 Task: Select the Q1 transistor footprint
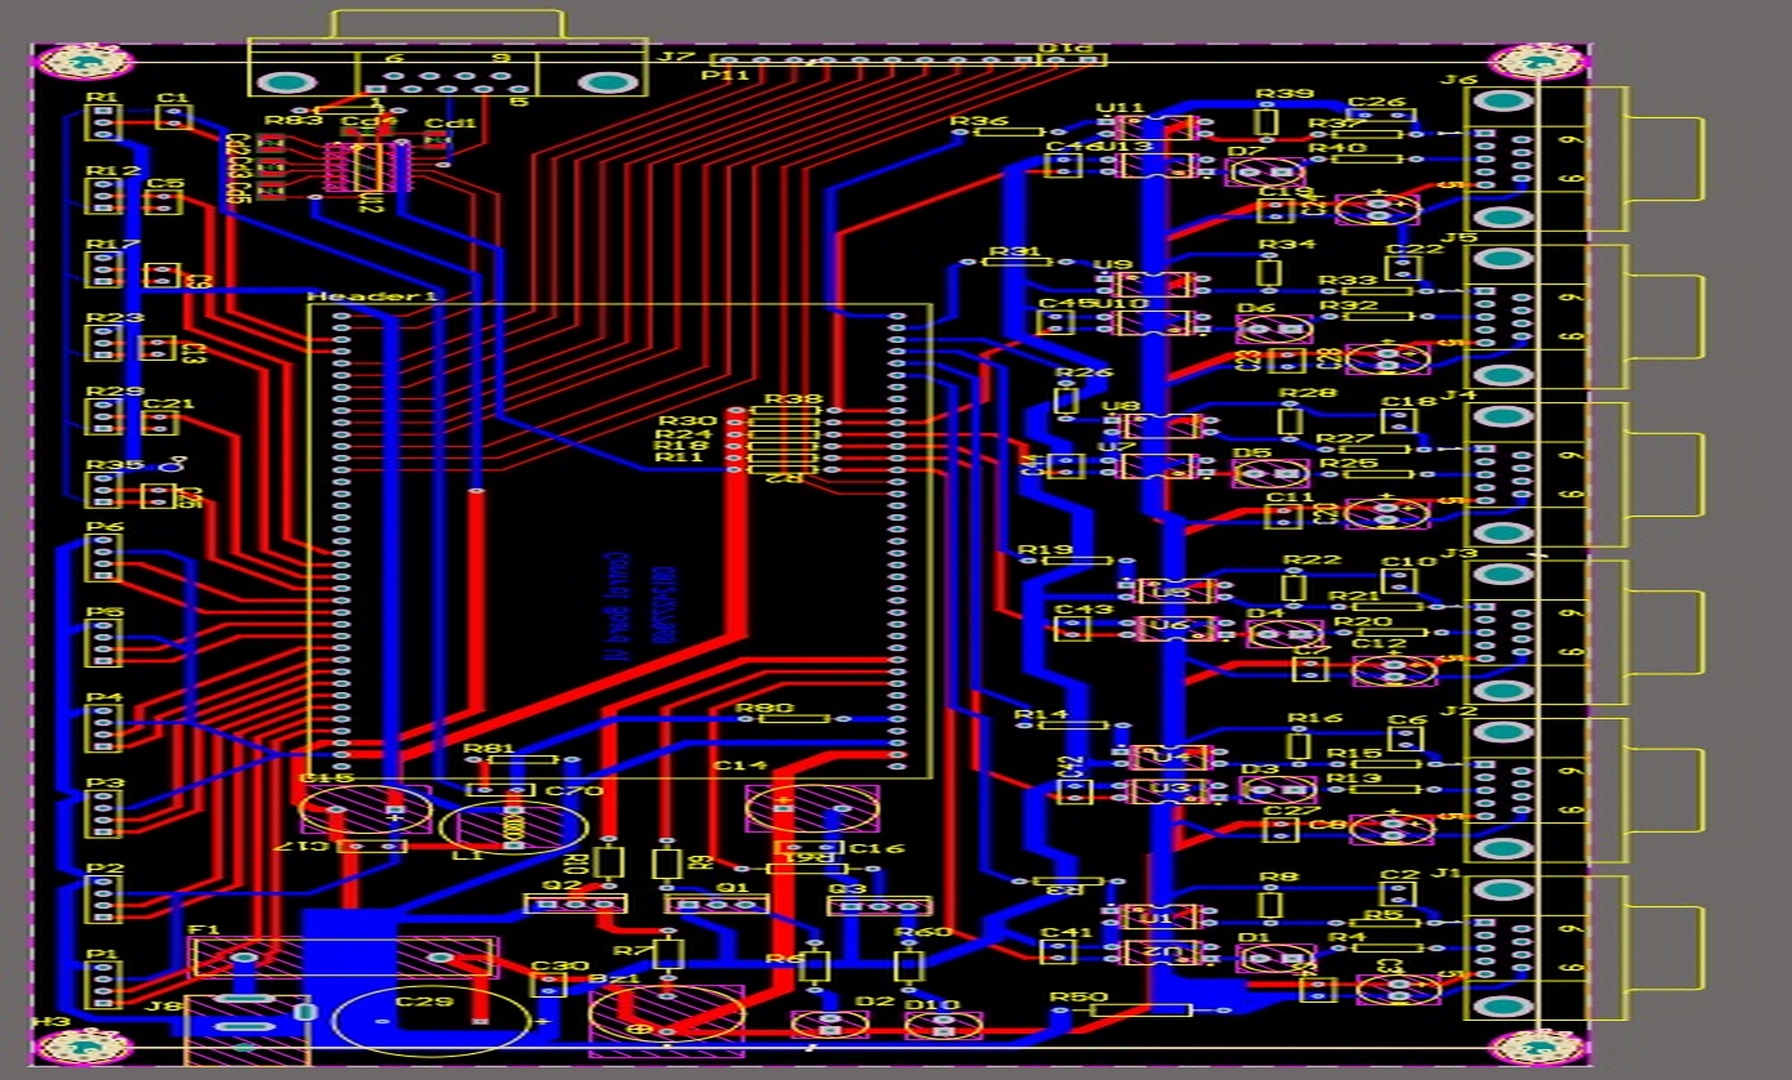717,905
